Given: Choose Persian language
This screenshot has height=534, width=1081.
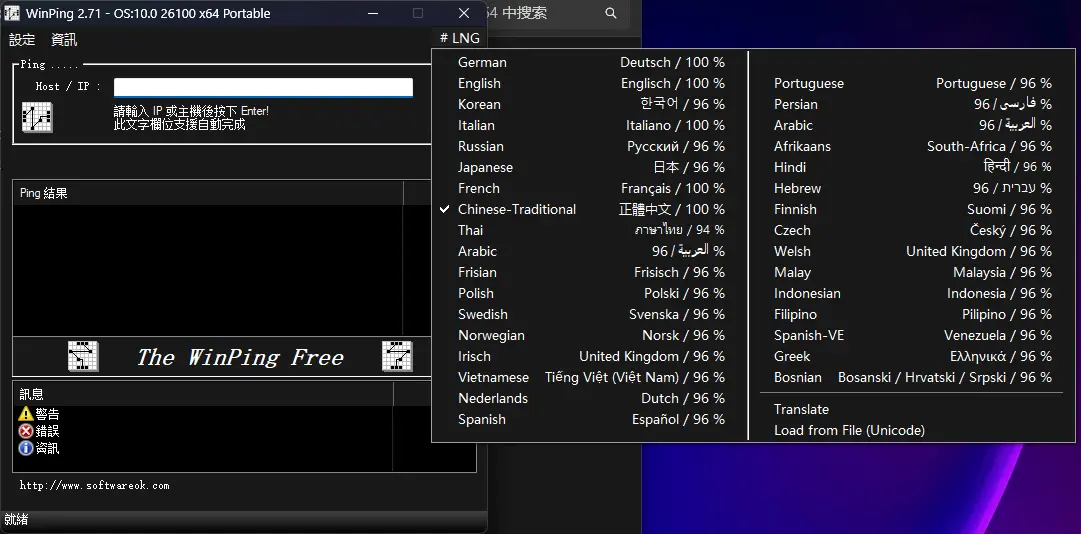Looking at the screenshot, I should (x=911, y=105).
